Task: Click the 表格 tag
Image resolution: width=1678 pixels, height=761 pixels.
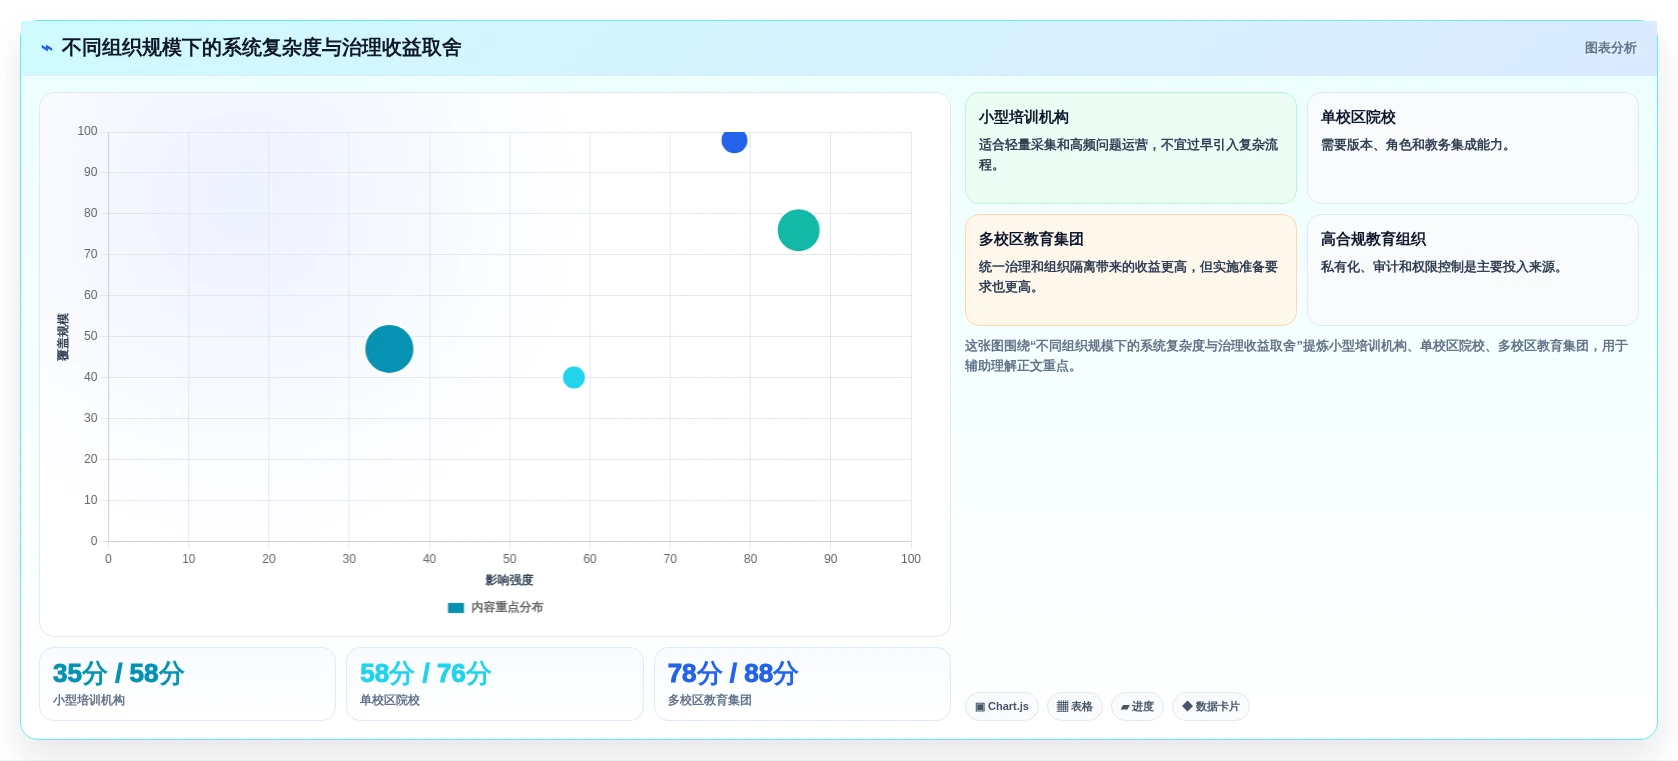Action: (x=1075, y=706)
